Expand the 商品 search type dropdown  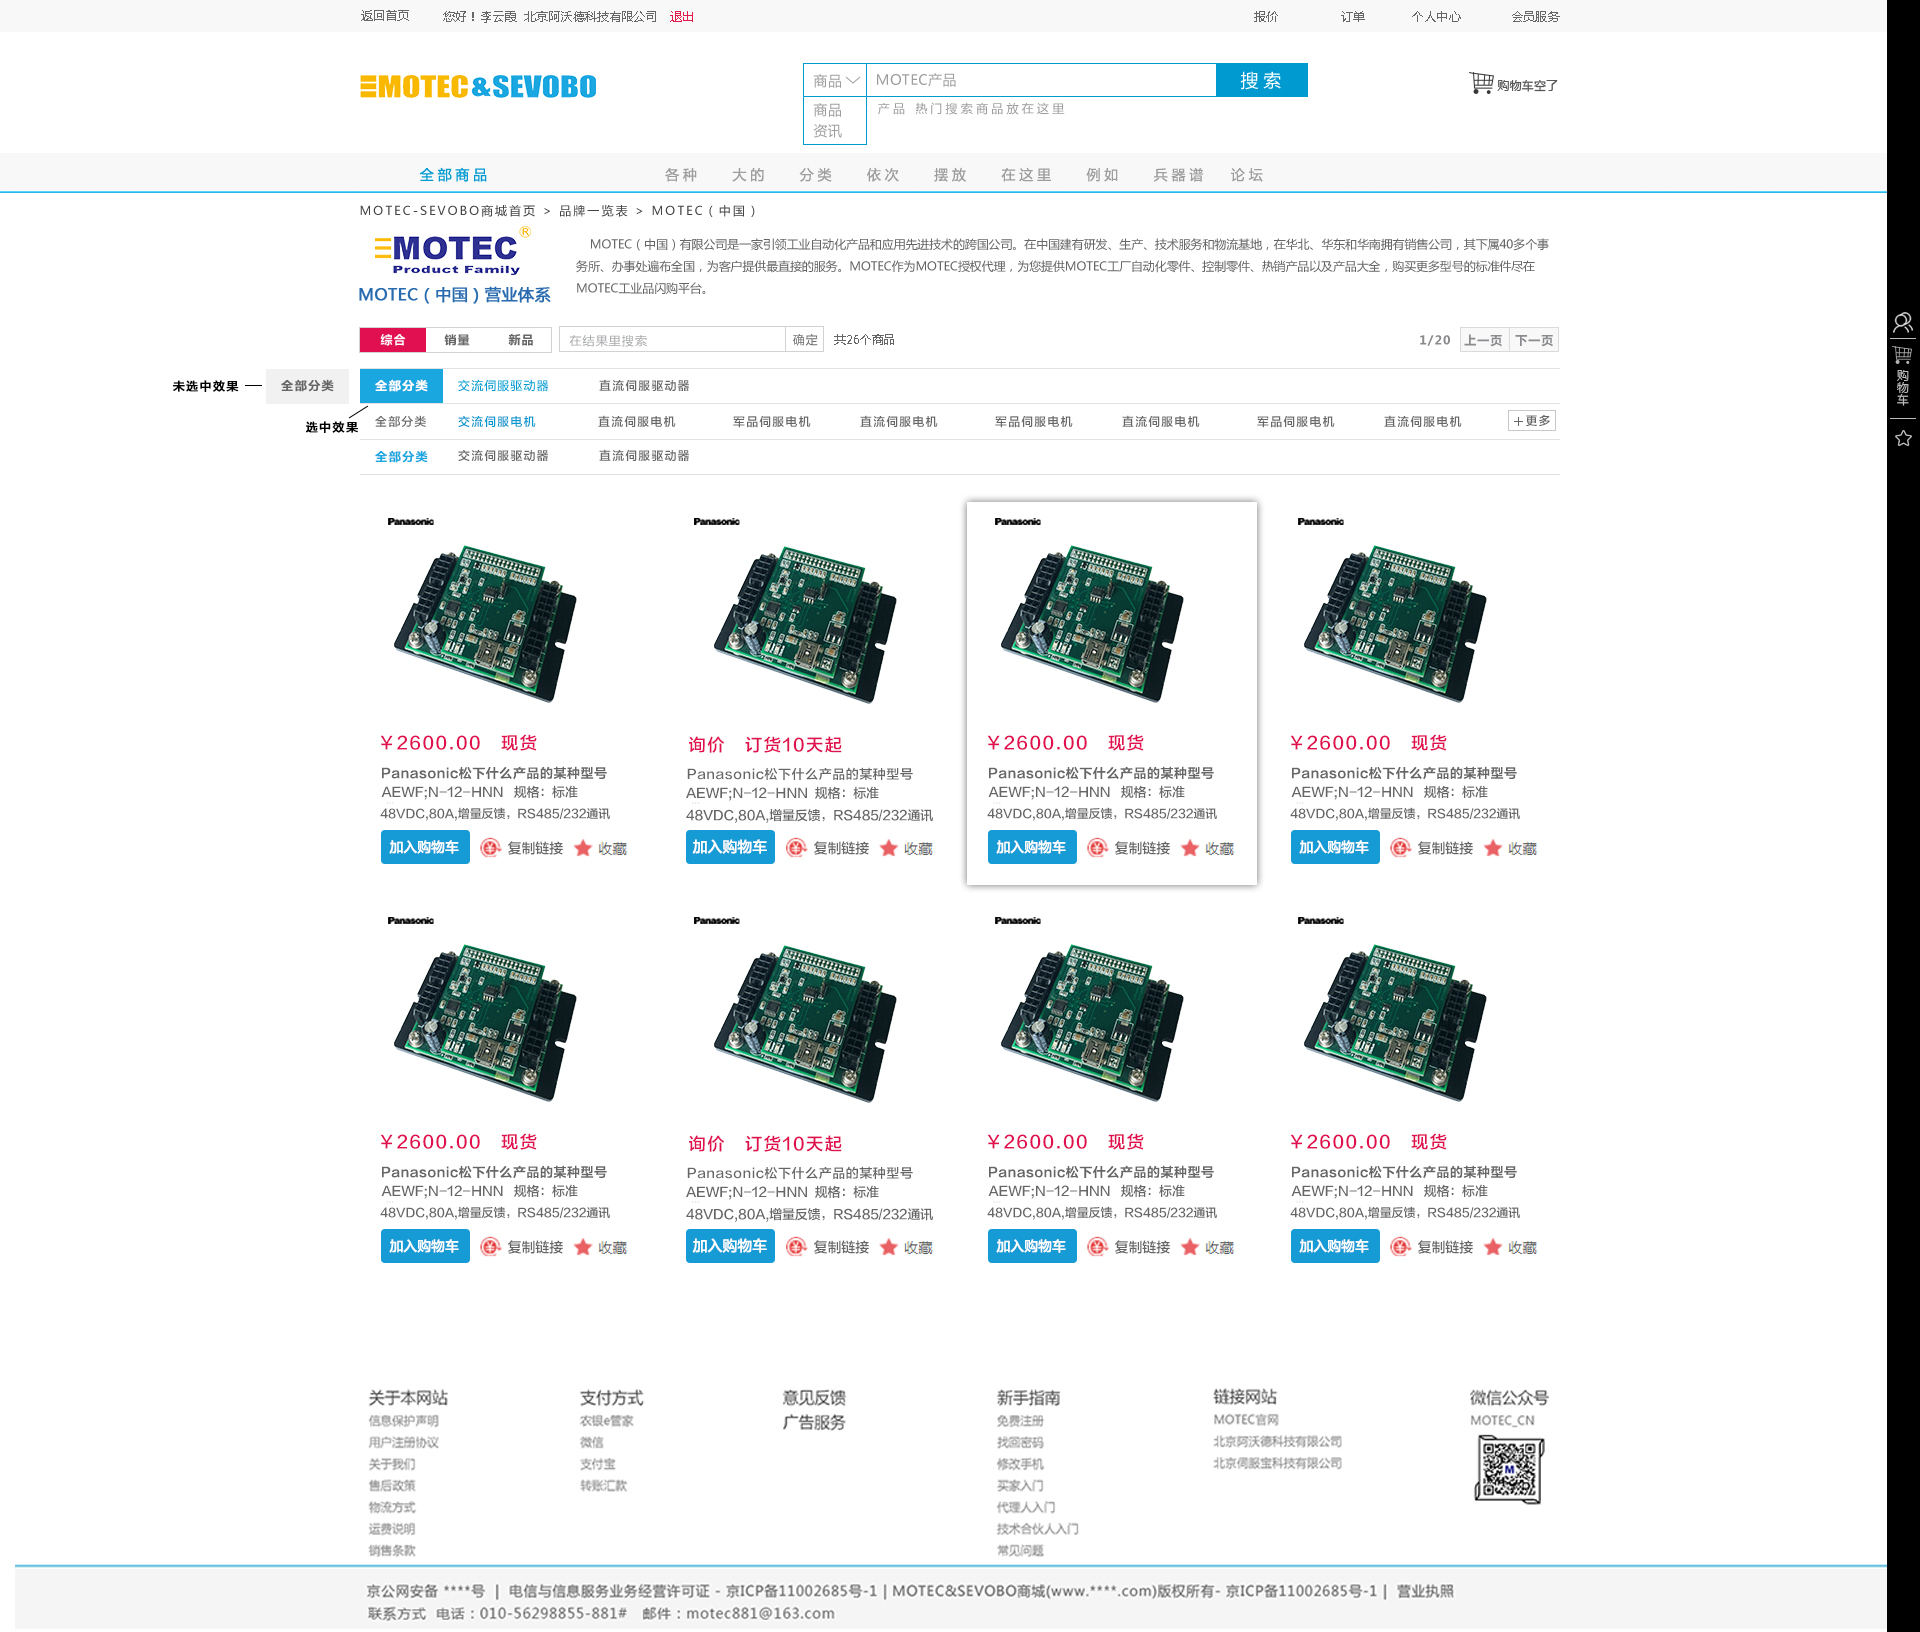[x=835, y=80]
